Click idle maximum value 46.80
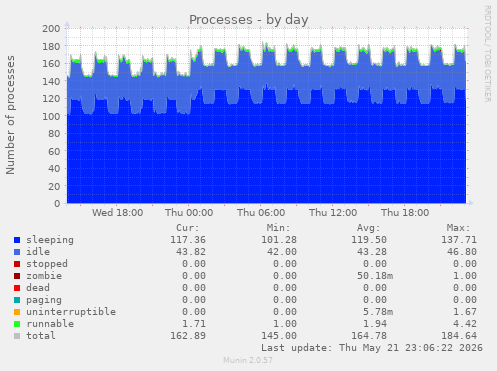The width and height of the screenshot is (497, 371). (462, 252)
